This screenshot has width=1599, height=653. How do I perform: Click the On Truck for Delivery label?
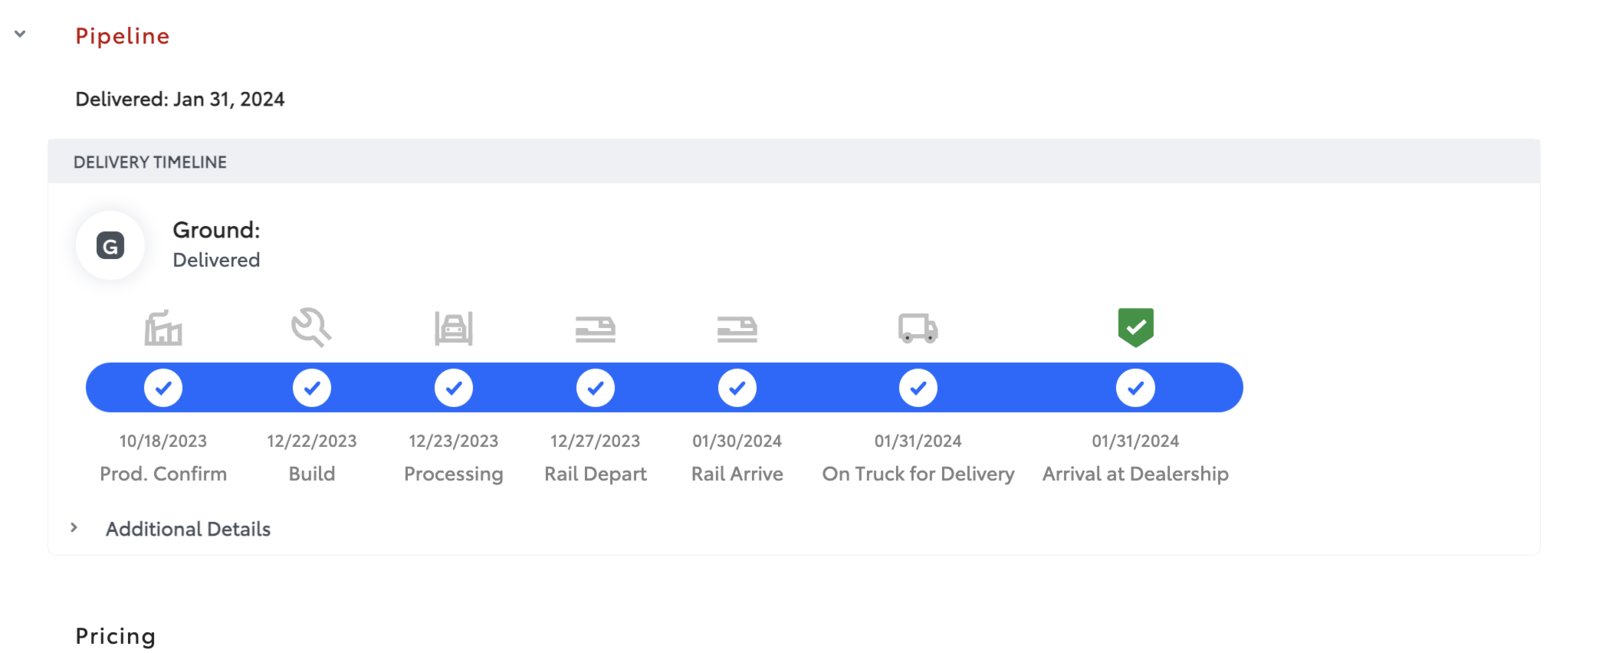click(x=918, y=474)
